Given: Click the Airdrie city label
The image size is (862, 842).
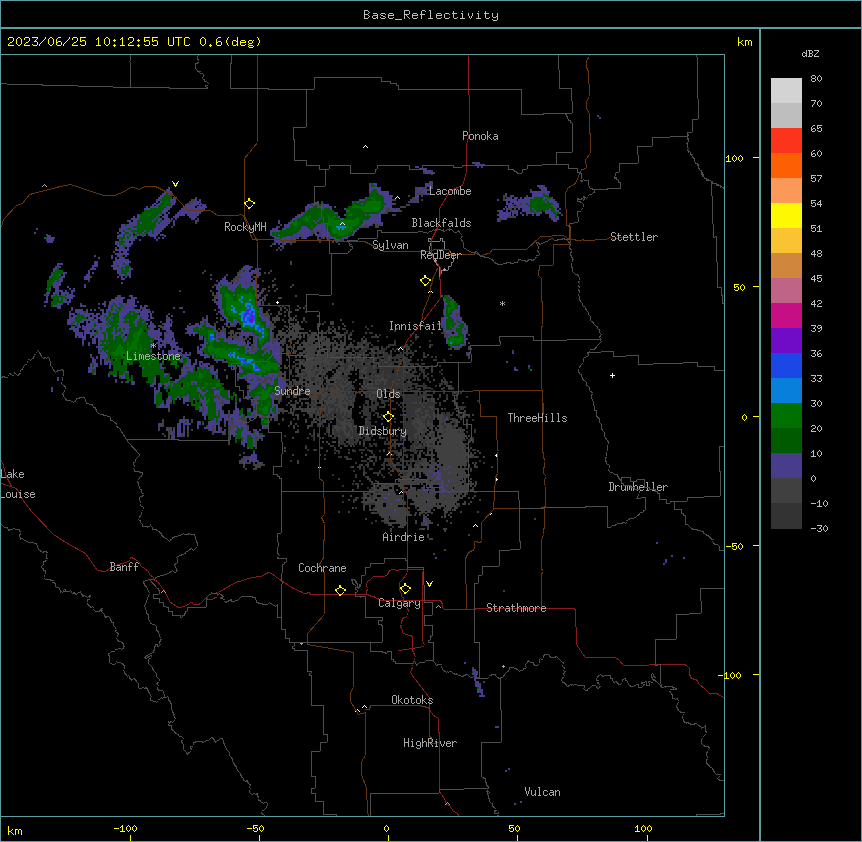Looking at the screenshot, I should tap(403, 537).
